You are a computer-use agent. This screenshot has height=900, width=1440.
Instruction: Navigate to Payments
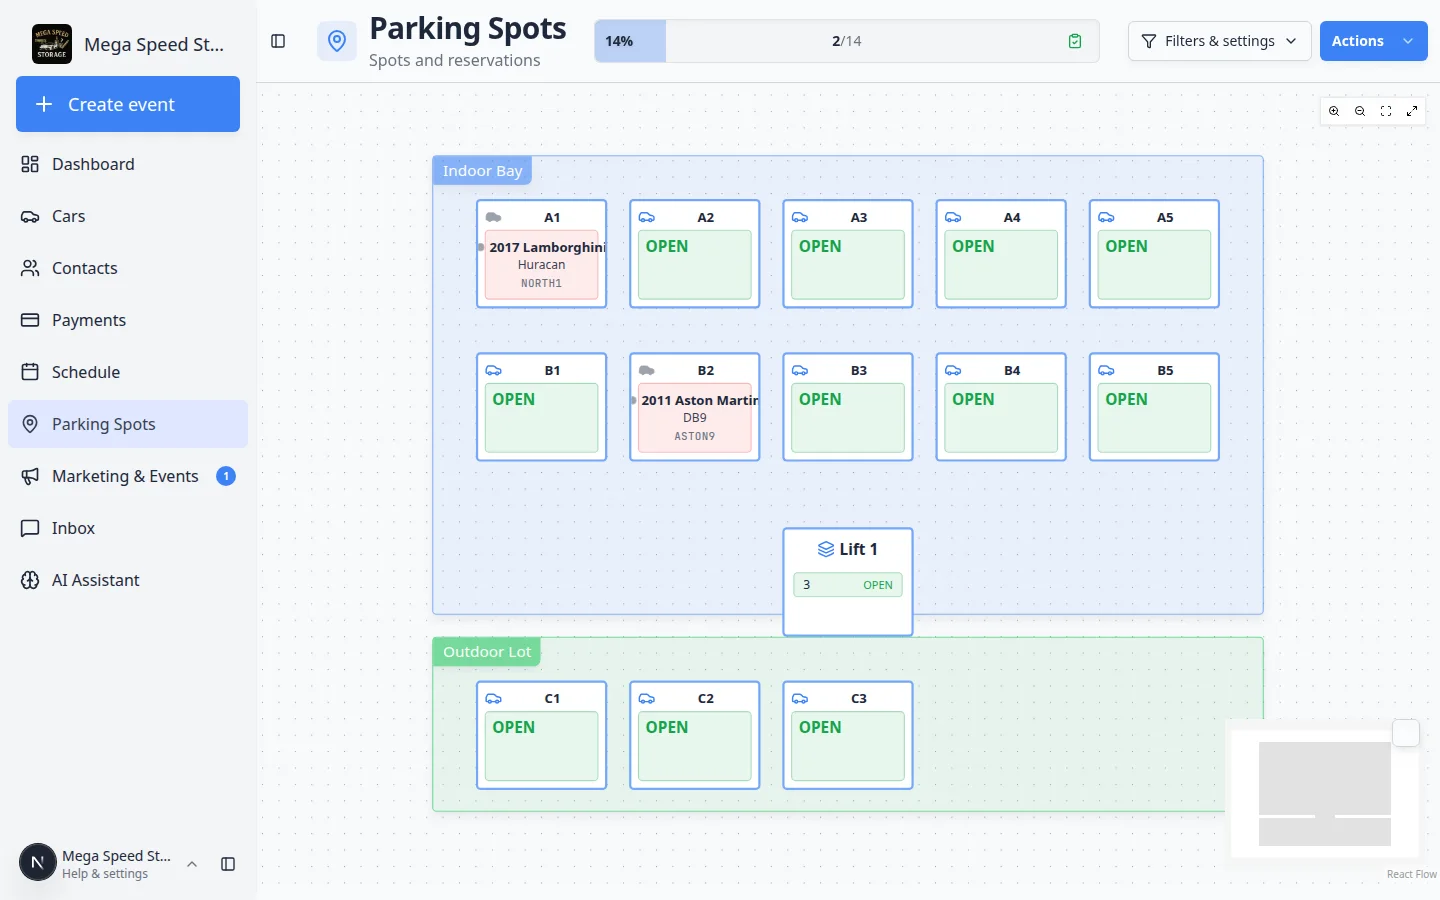point(128,320)
